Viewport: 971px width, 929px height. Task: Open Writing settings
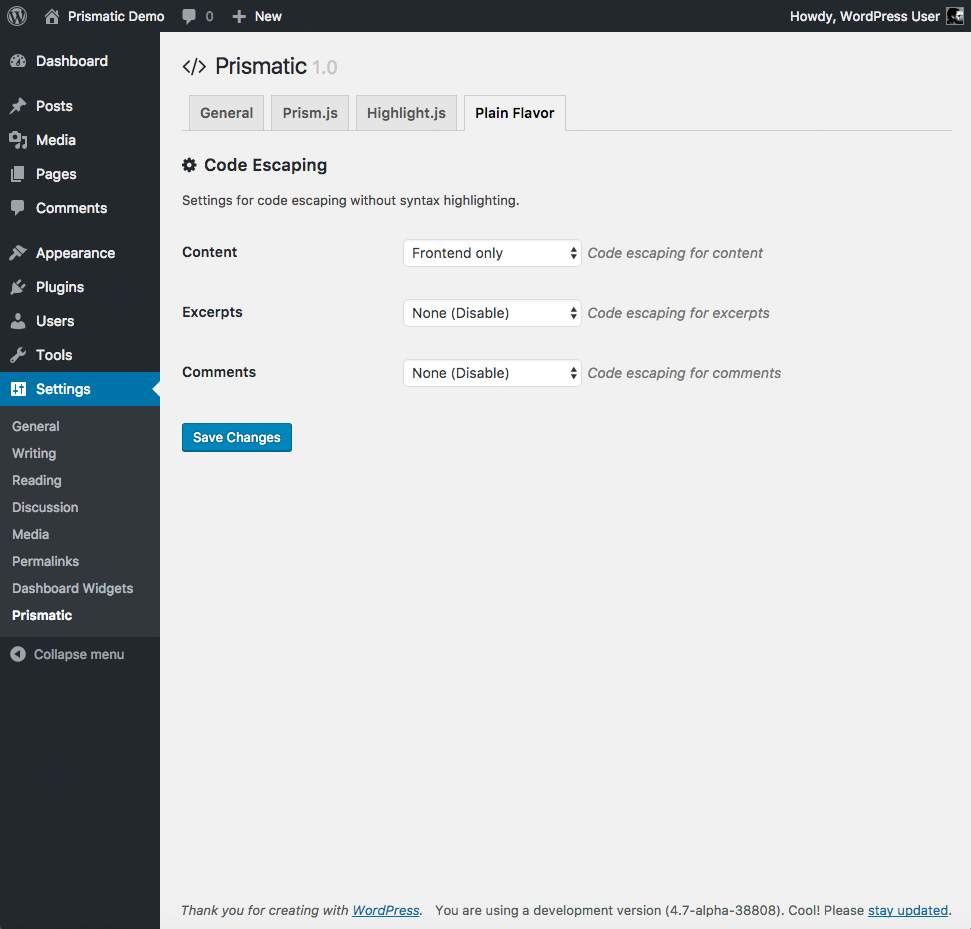[x=34, y=453]
